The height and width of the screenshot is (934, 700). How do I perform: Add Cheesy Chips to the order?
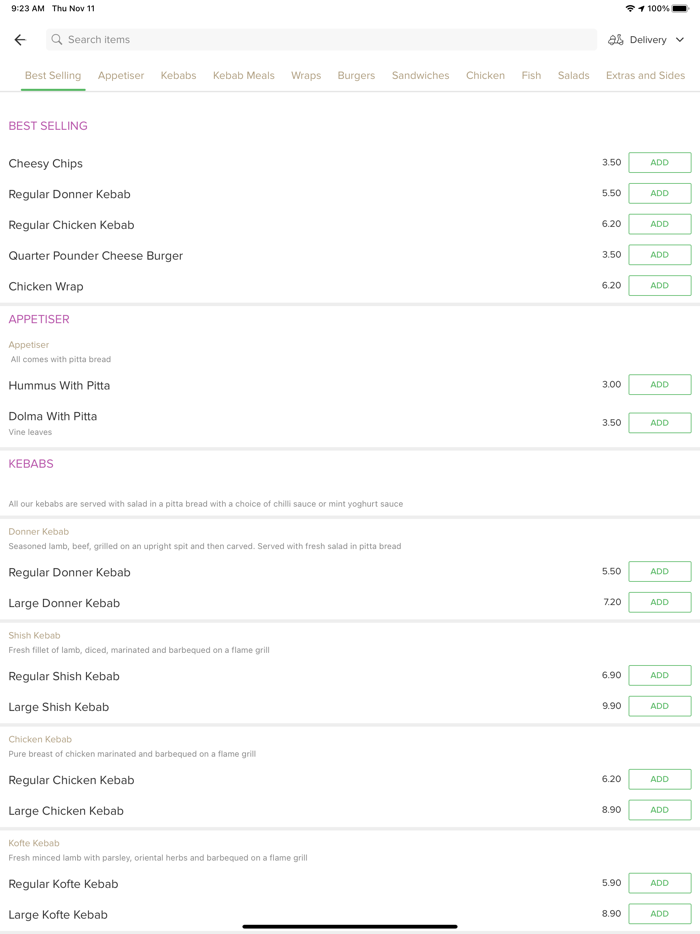pyautogui.click(x=659, y=163)
